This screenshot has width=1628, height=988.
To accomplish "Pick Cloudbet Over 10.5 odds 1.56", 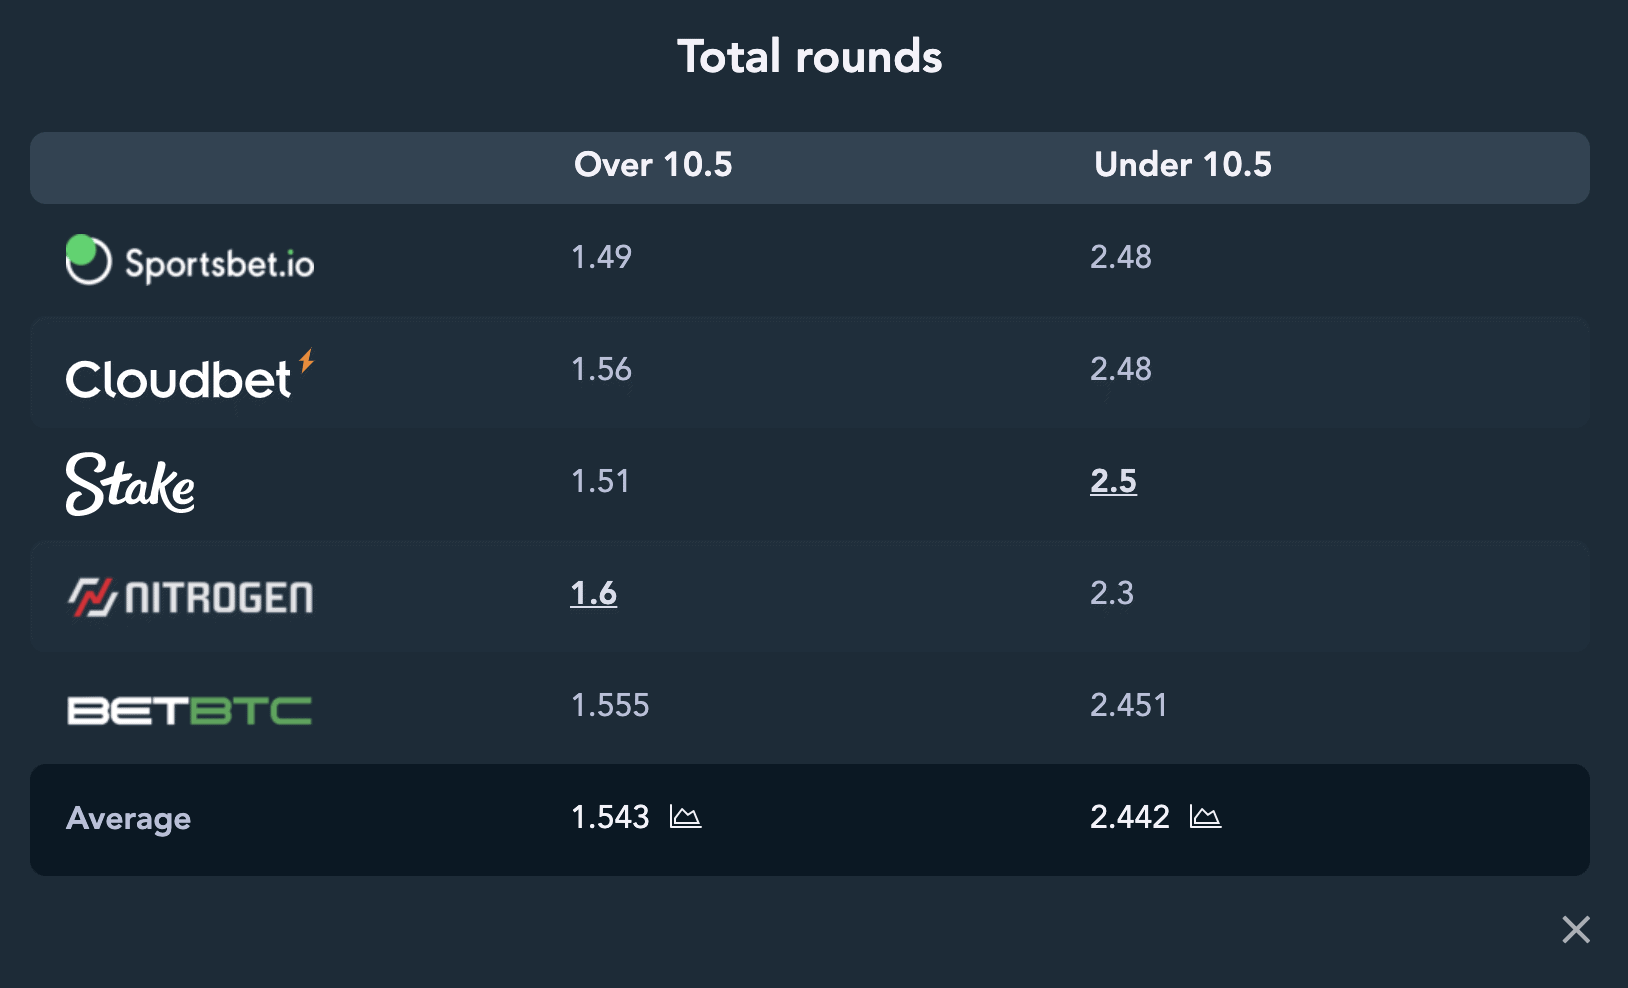I will pyautogui.click(x=601, y=369).
